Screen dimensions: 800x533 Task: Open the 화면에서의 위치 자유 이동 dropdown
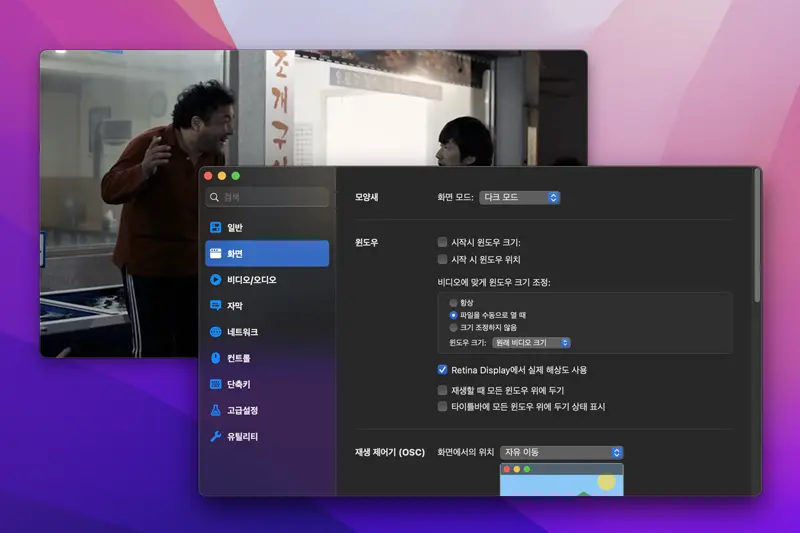(x=561, y=453)
